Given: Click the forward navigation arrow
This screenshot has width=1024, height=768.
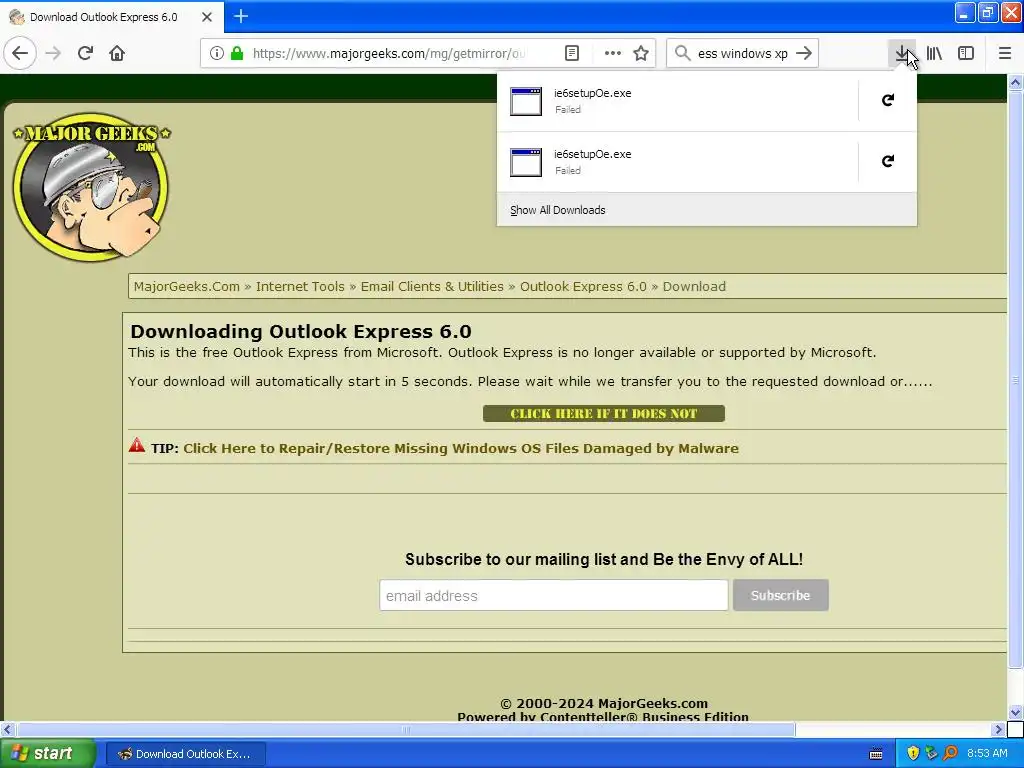Looking at the screenshot, I should (53, 54).
